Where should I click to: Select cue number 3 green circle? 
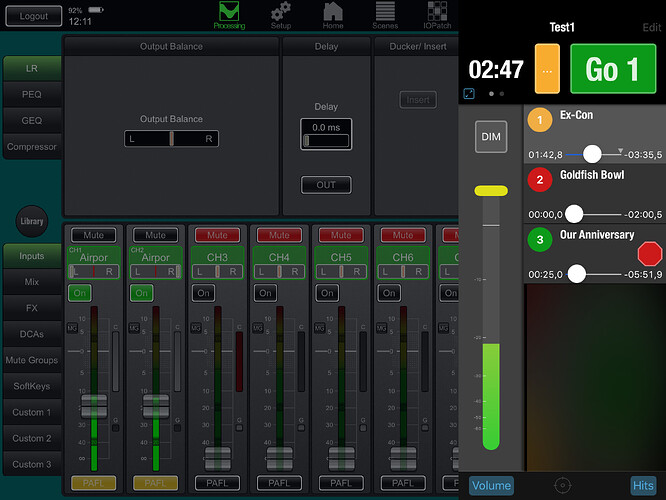click(x=540, y=240)
